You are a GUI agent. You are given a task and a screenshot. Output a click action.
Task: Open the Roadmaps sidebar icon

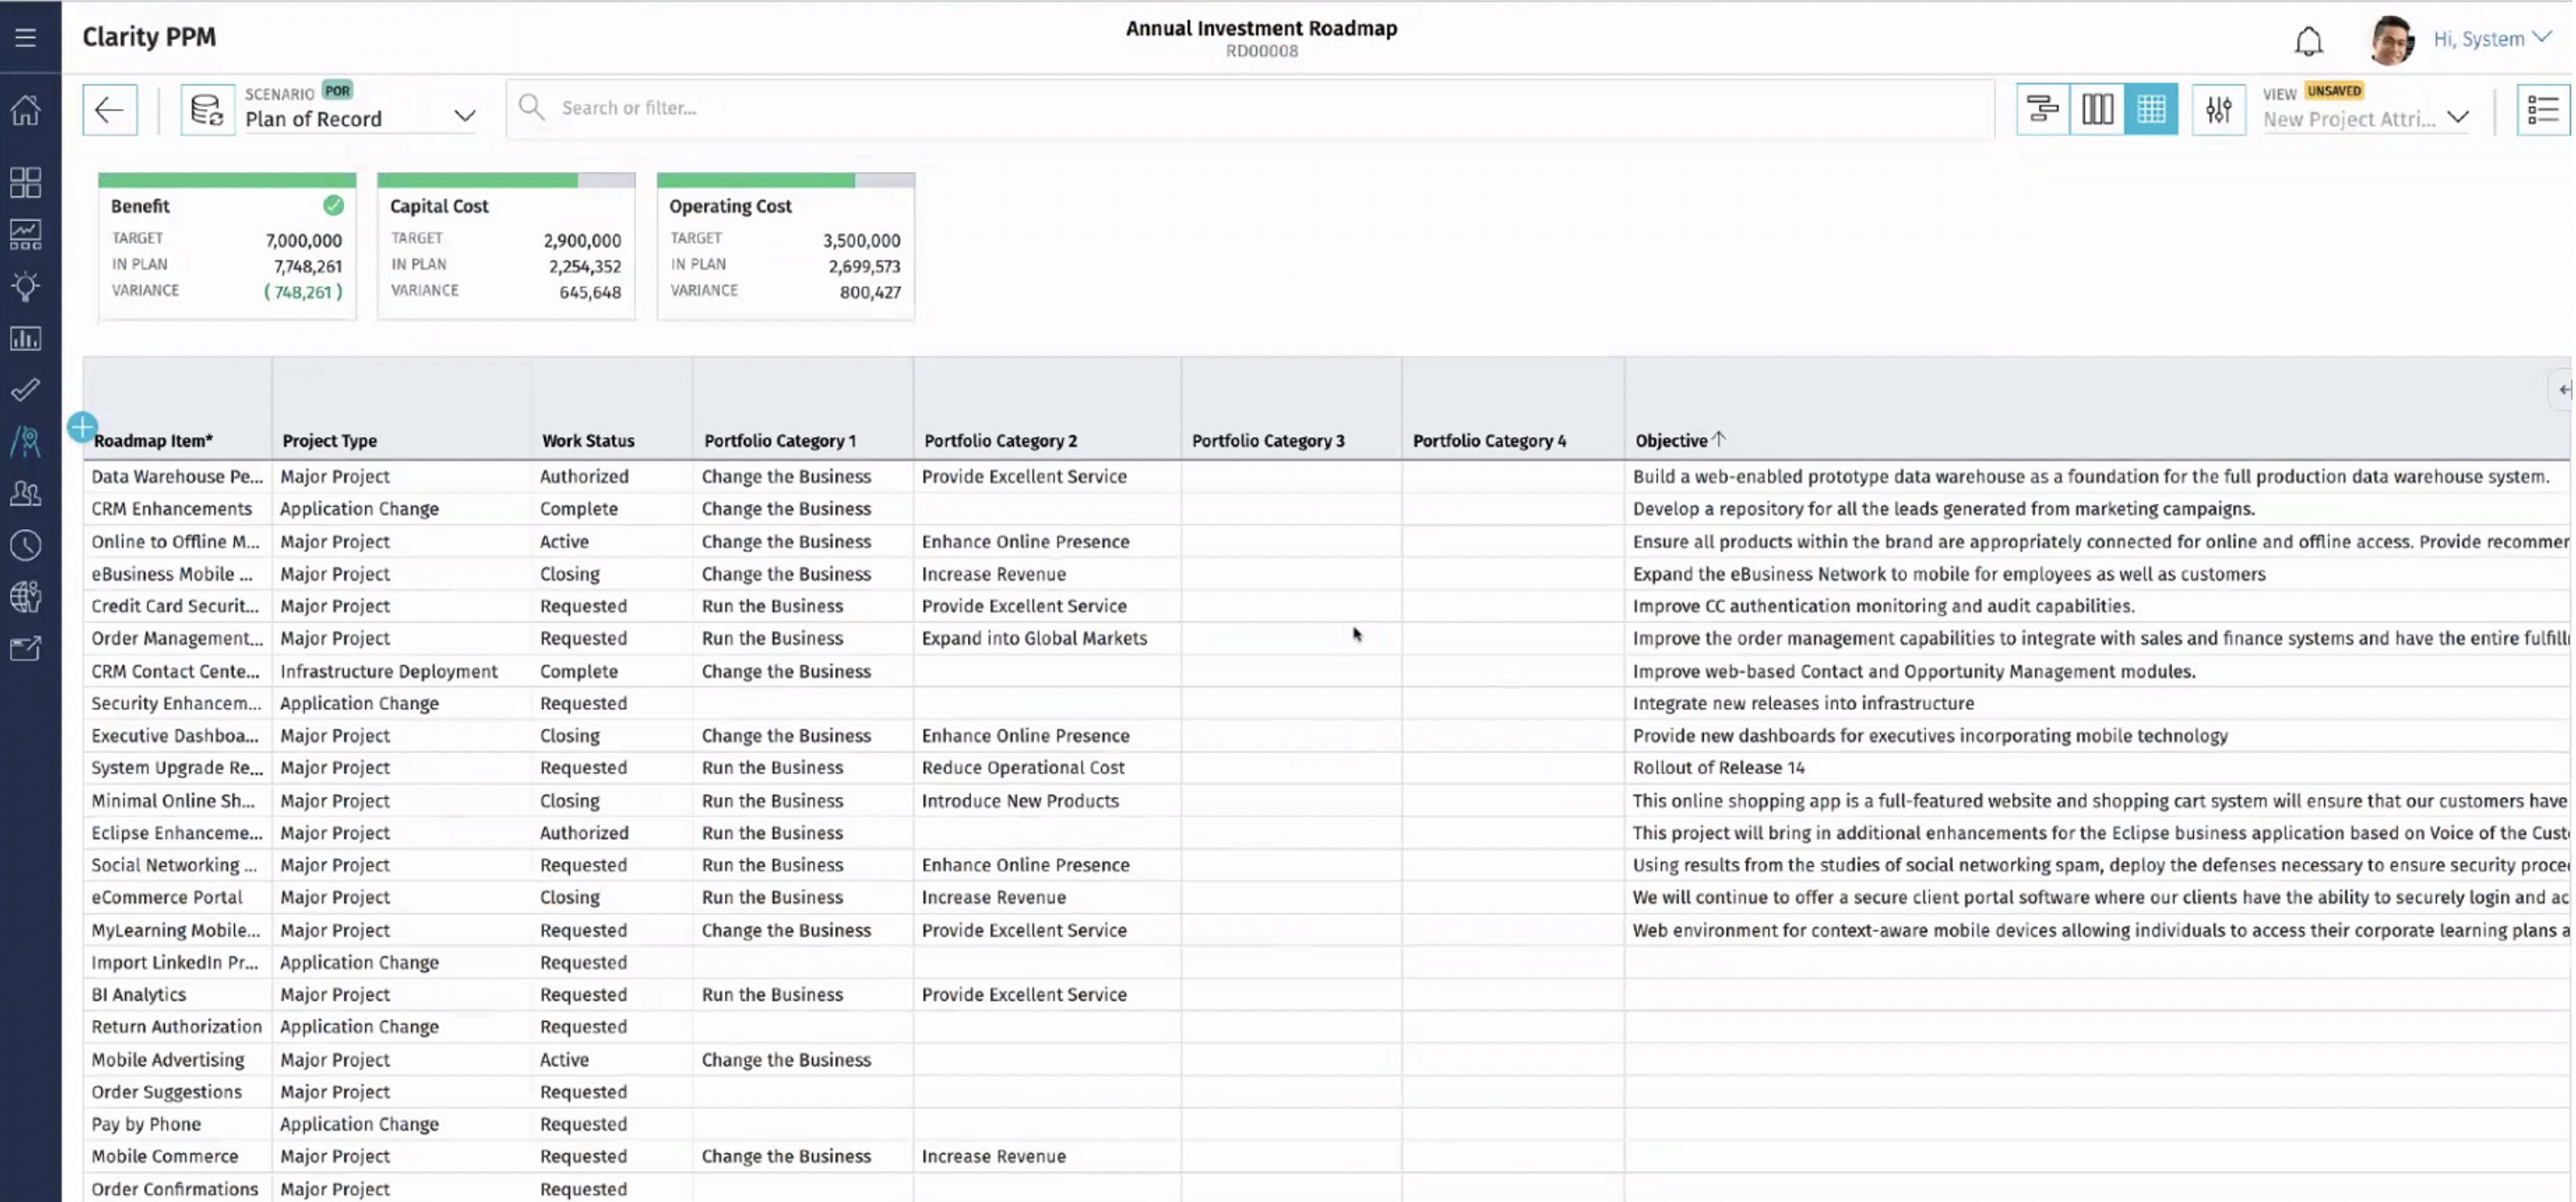tap(26, 442)
